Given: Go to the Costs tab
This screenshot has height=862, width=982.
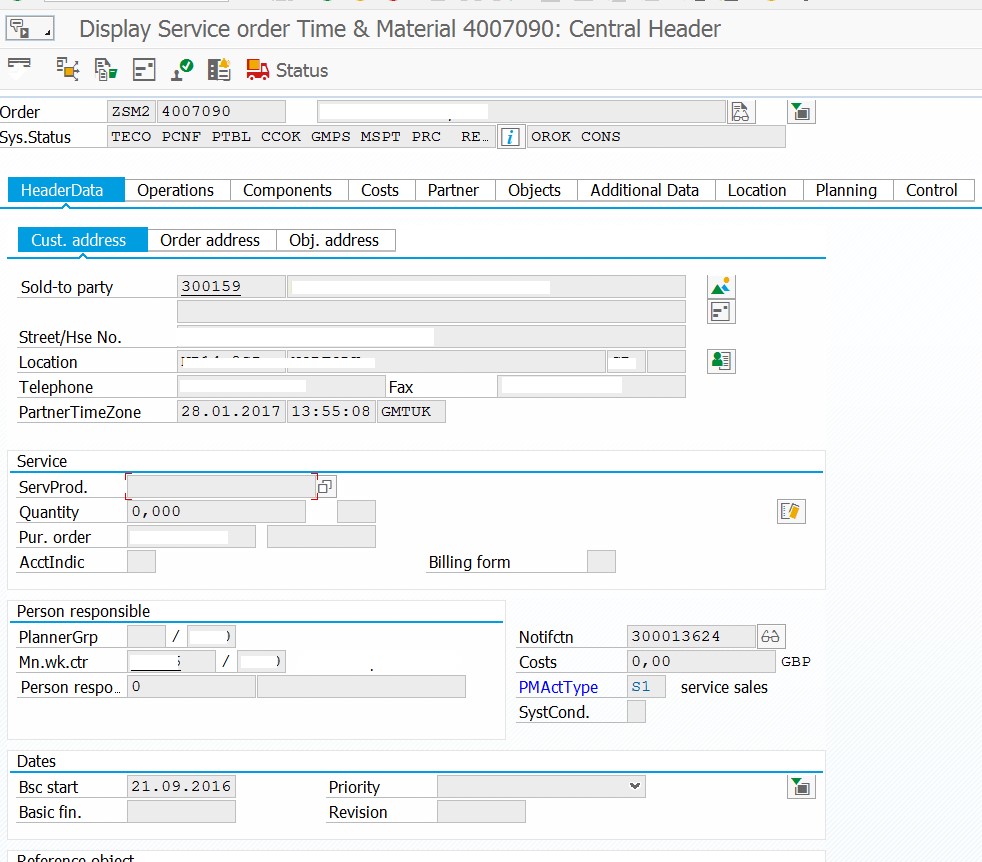Looking at the screenshot, I should (x=380, y=190).
